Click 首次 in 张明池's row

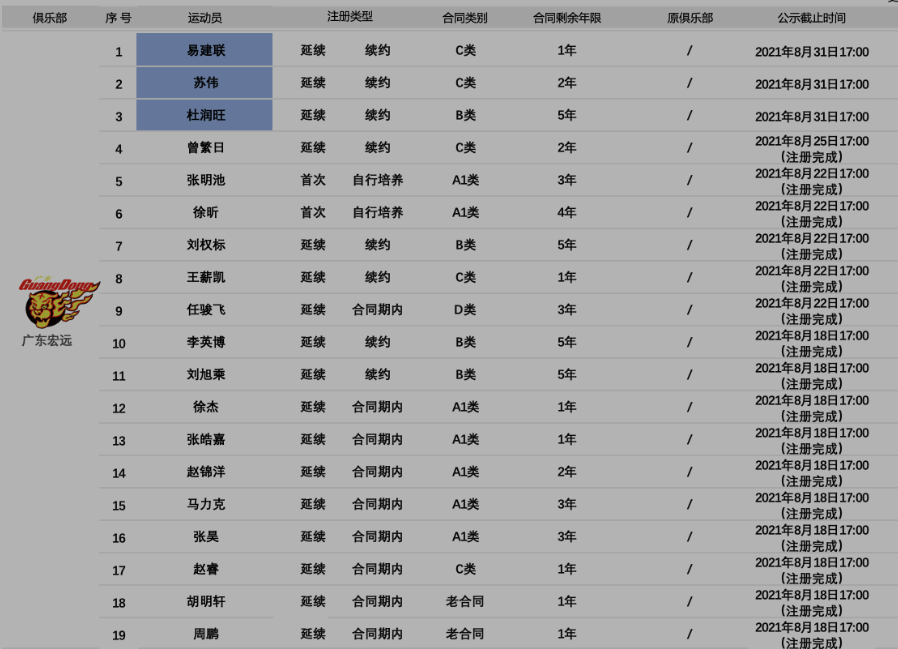coord(313,180)
